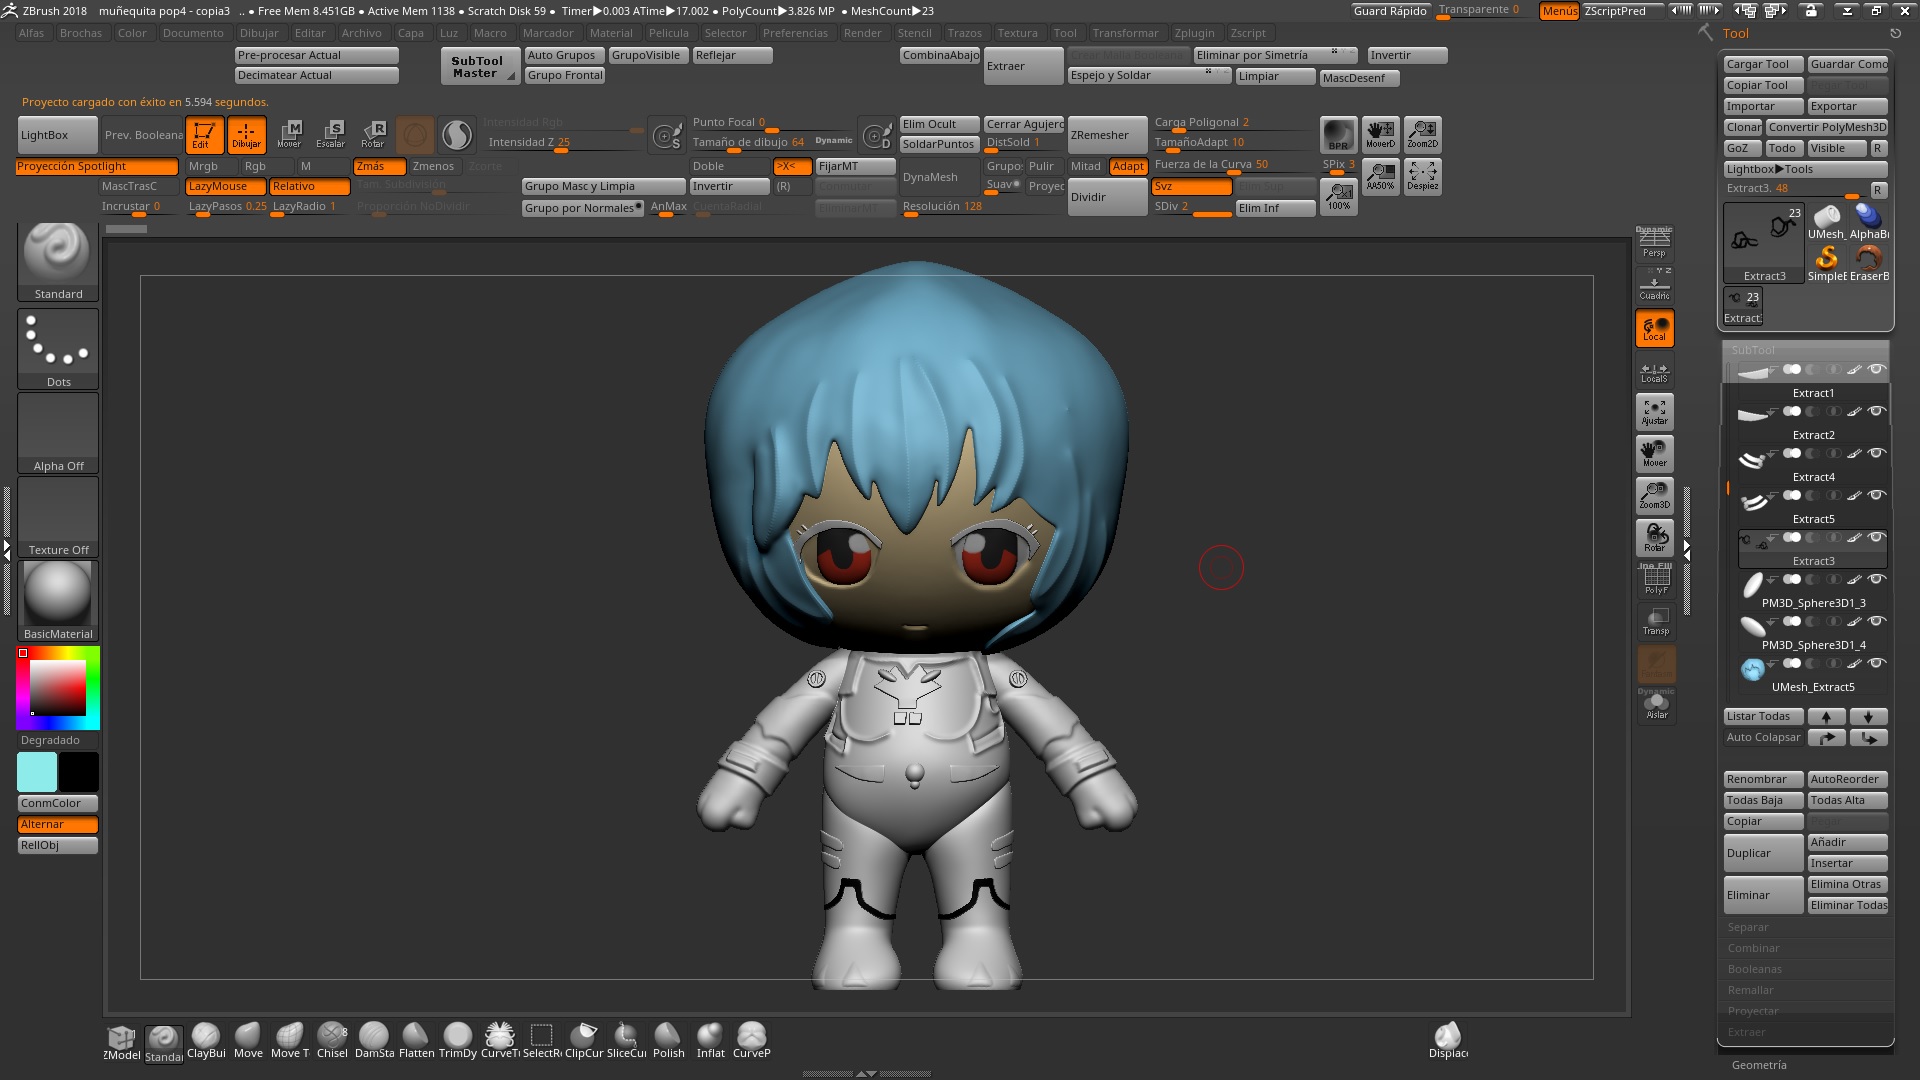
Task: Select the ZModeler brush icon
Action: (122, 1042)
